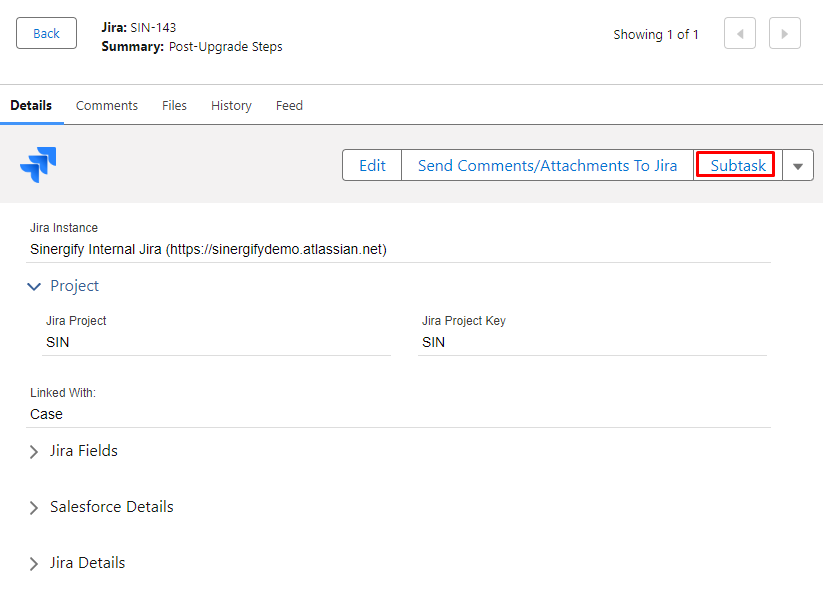The height and width of the screenshot is (591, 823).
Task: Click the Linked With value Case
Action: [46, 414]
